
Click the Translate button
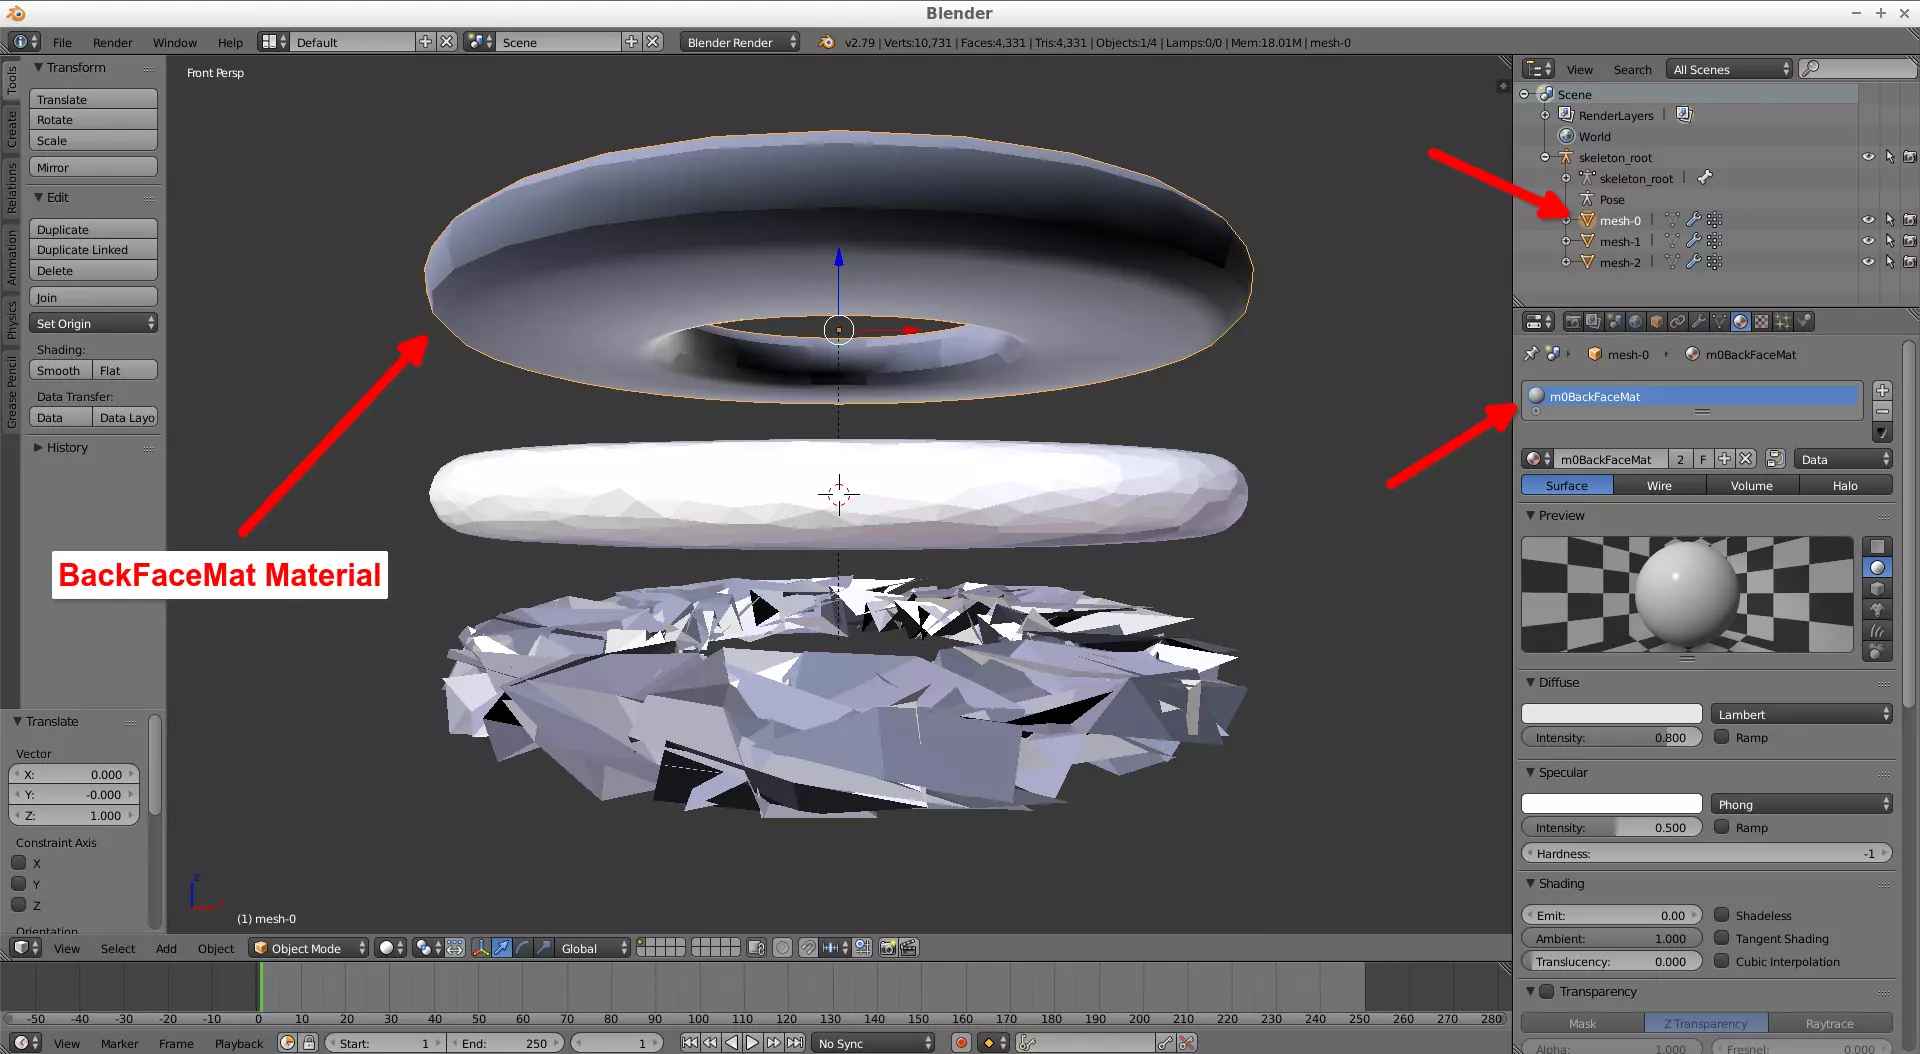coord(93,99)
